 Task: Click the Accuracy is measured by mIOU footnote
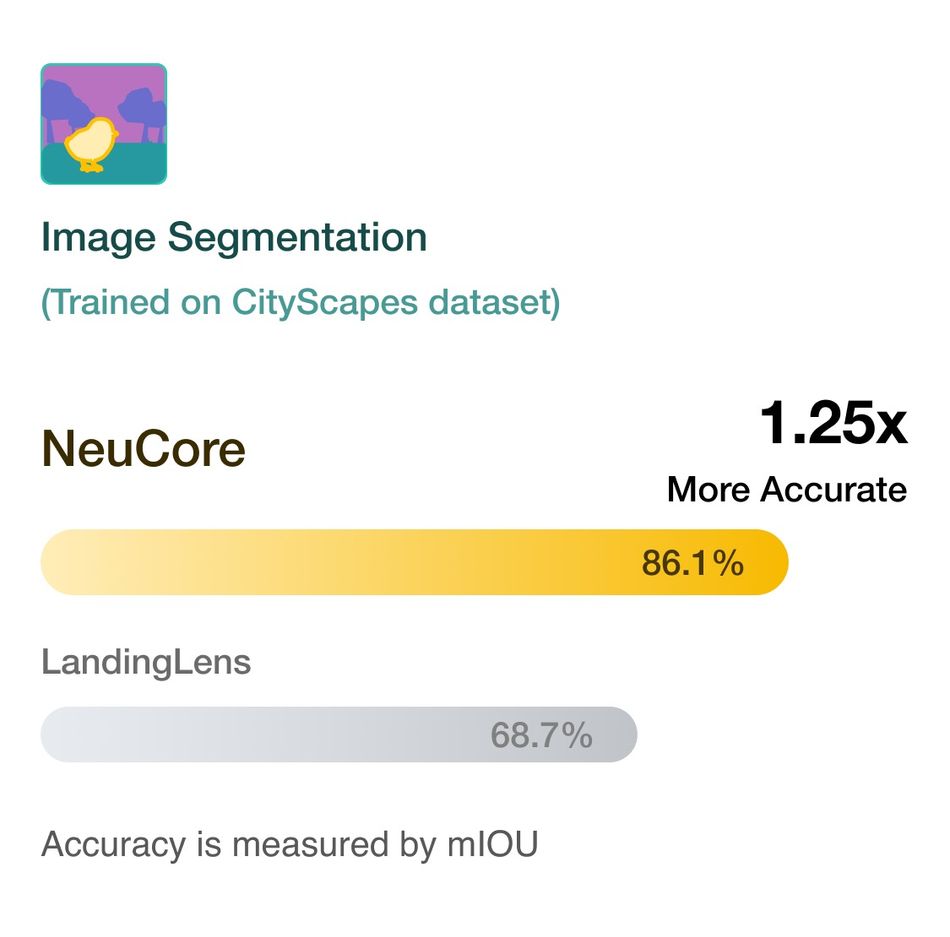click(290, 844)
